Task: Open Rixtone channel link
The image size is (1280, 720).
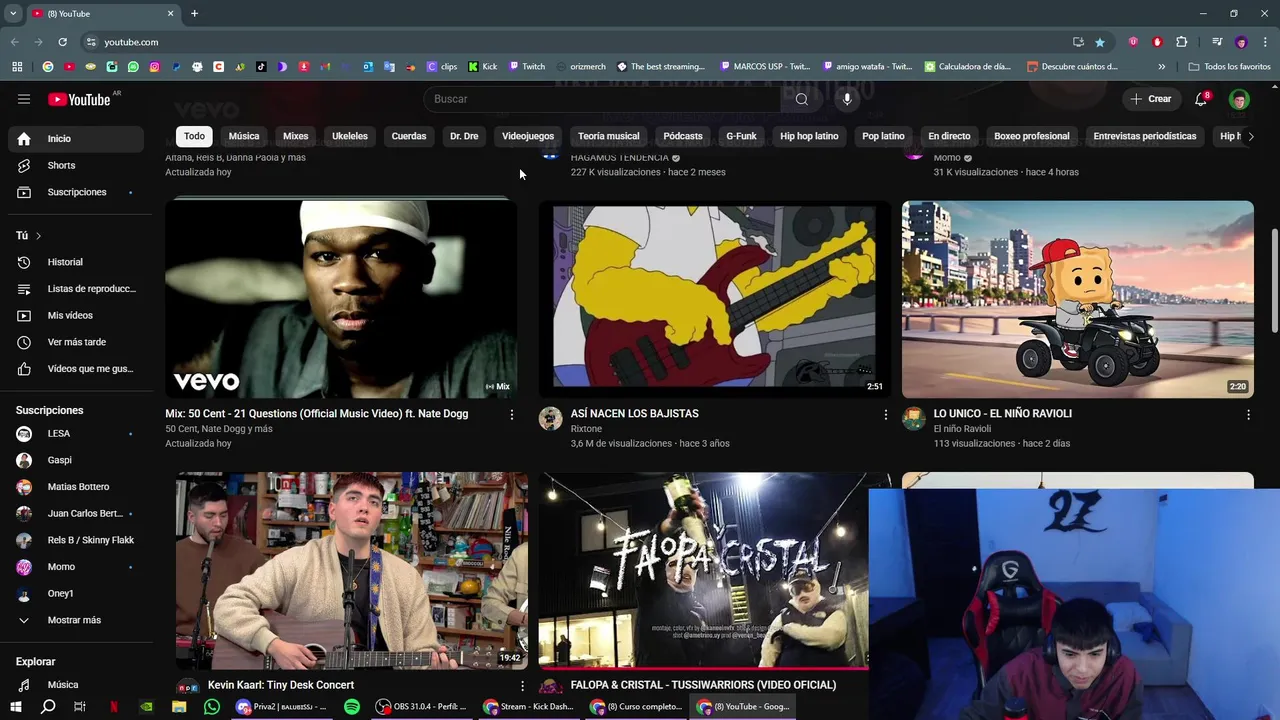Action: coord(586,429)
